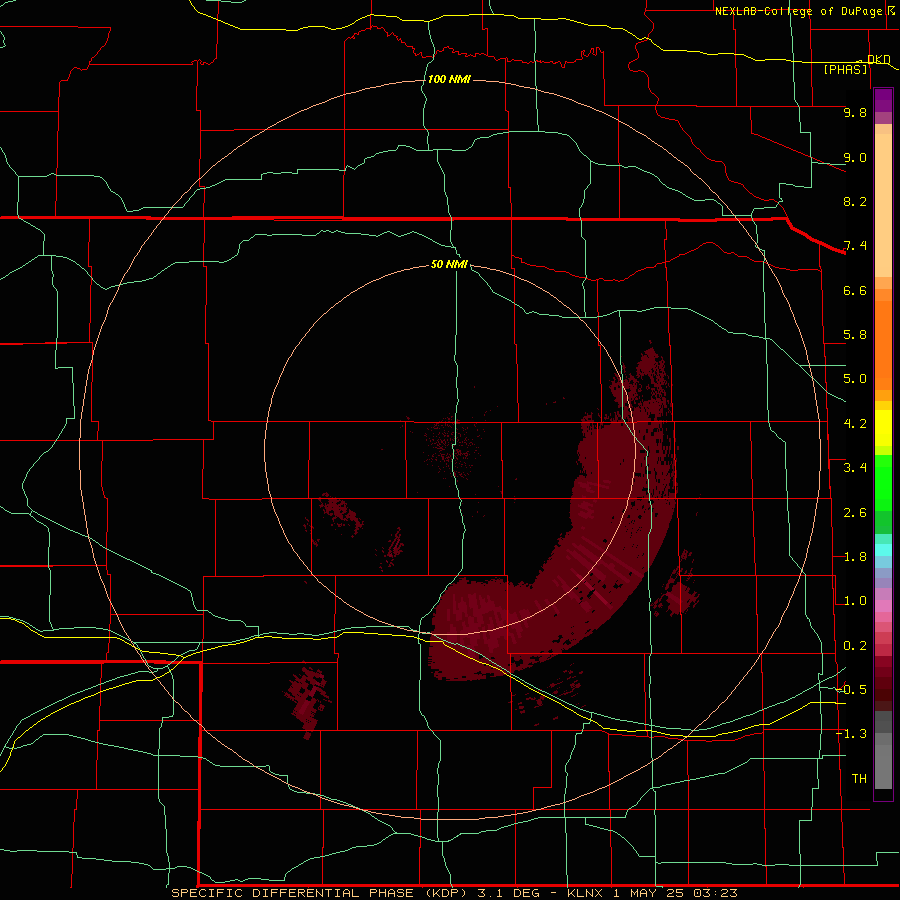Click the 3.4 scale value

coord(855,468)
